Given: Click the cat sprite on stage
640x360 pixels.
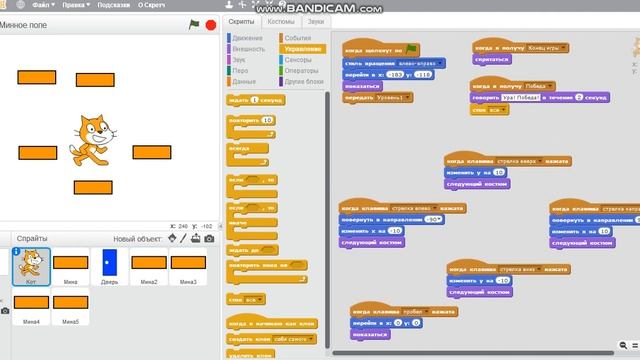Looking at the screenshot, I should click(x=93, y=140).
